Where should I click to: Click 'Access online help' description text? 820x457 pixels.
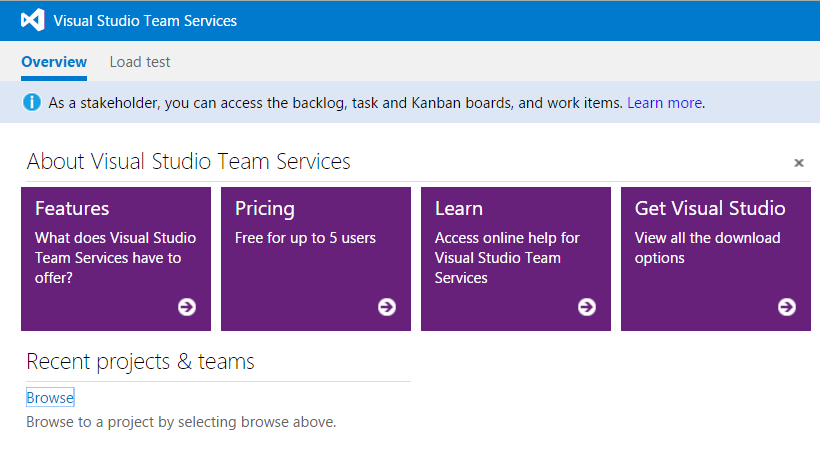[x=507, y=258]
